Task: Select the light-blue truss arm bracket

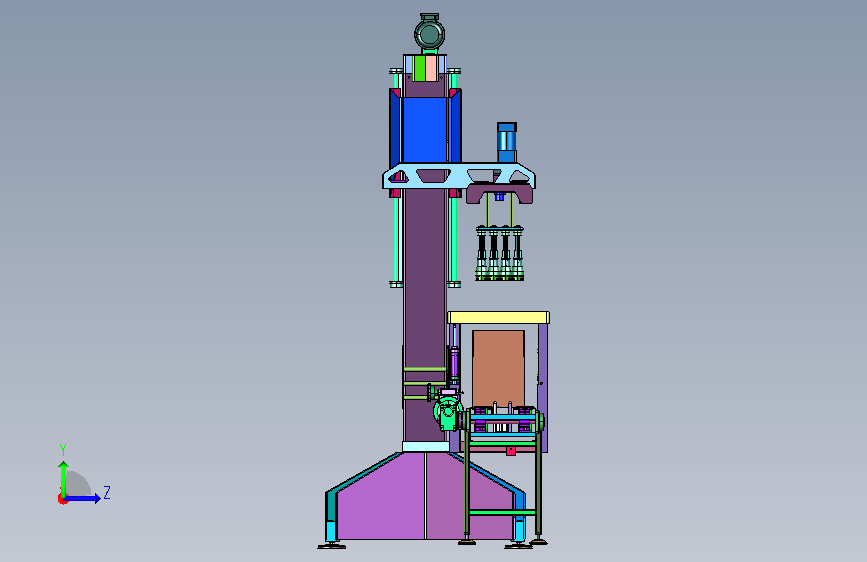Action: point(459,176)
